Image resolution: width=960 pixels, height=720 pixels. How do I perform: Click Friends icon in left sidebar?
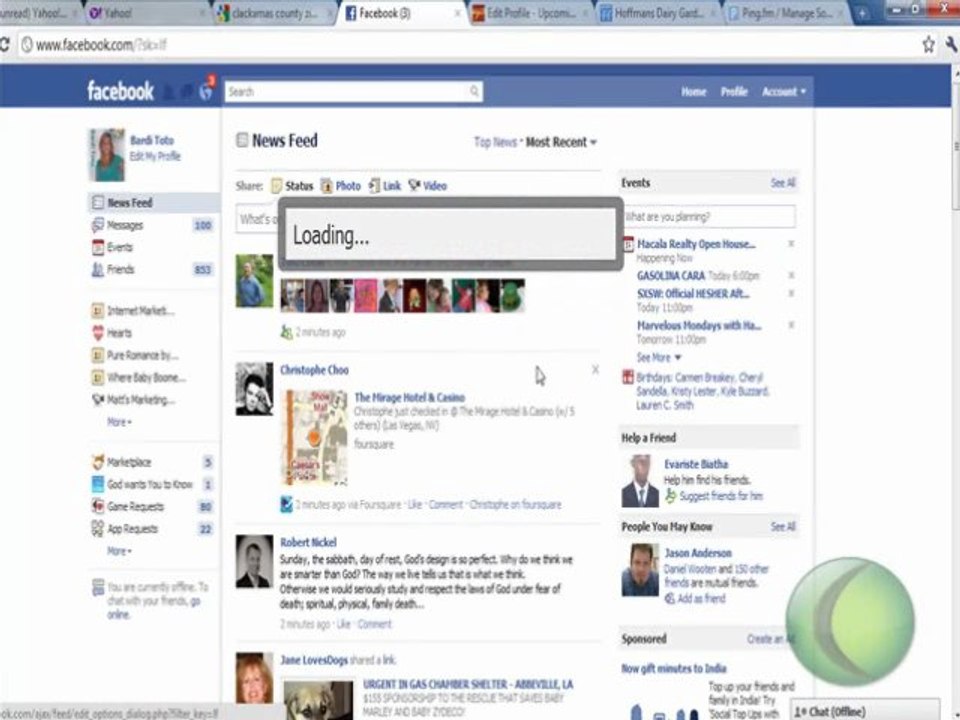tap(97, 269)
